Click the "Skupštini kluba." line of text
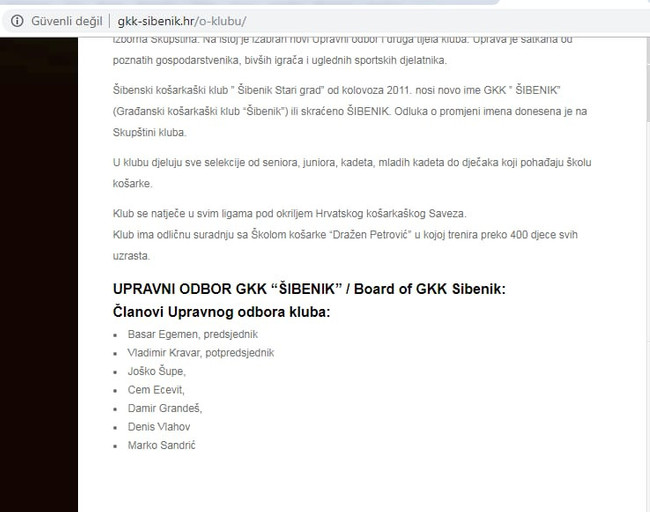 coord(150,132)
